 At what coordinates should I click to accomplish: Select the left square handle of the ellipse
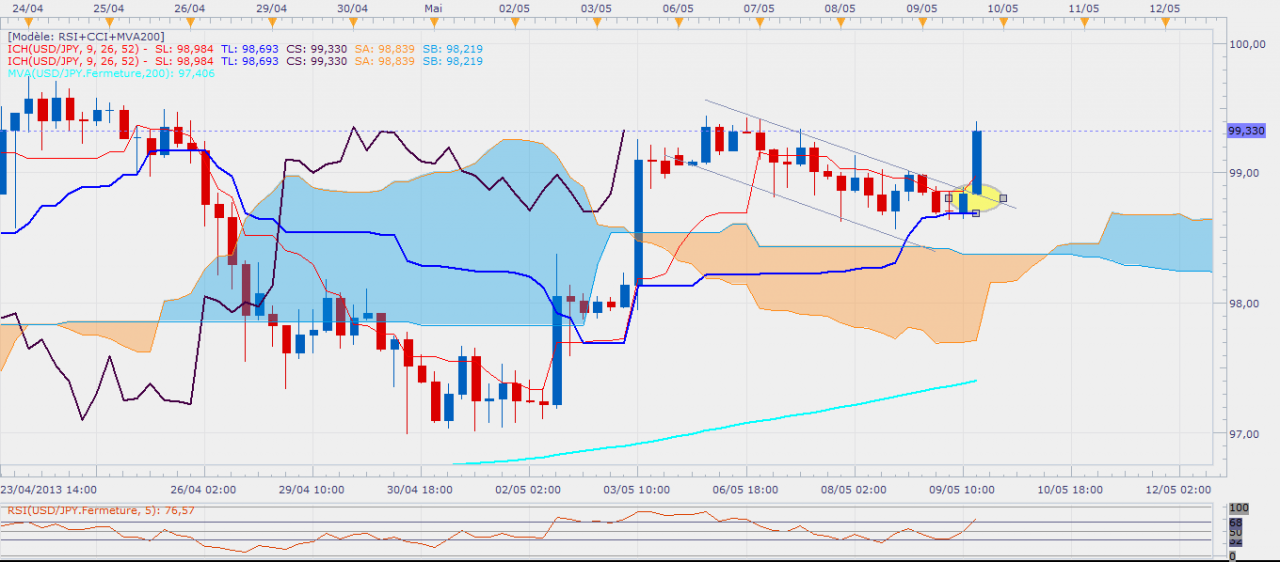pyautogui.click(x=948, y=198)
